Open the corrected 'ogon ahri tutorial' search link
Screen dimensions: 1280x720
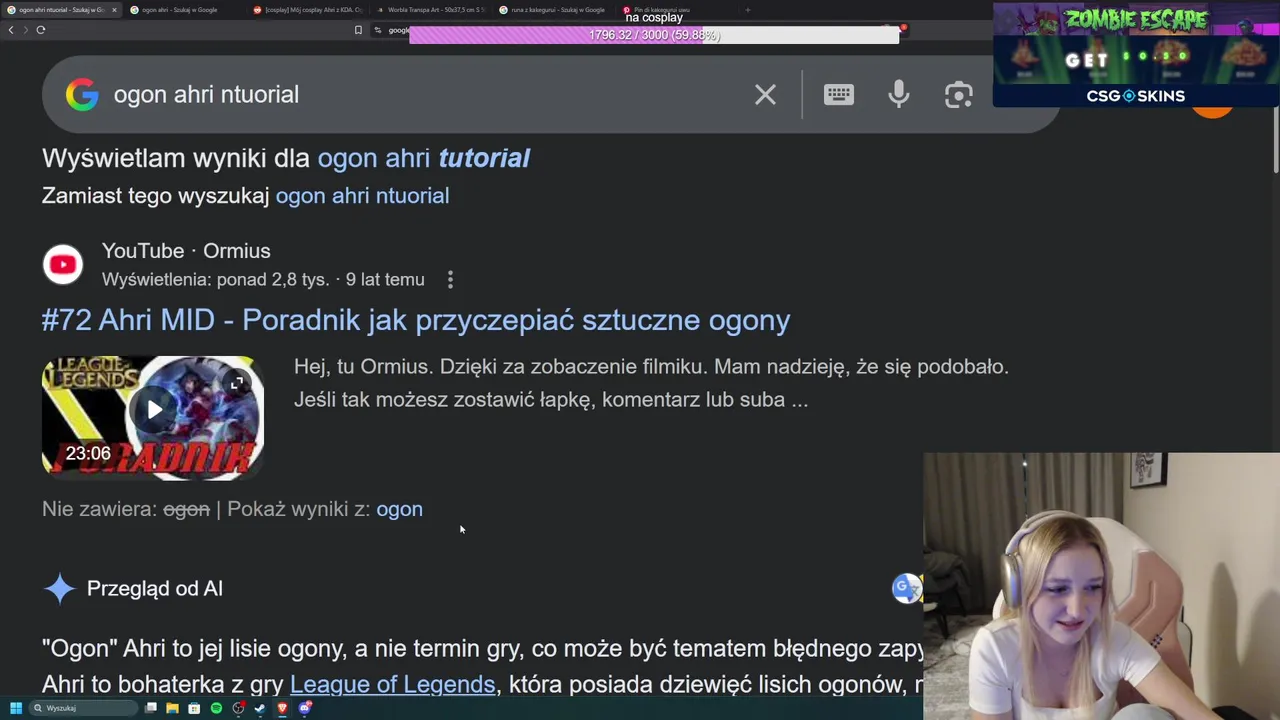tap(423, 158)
